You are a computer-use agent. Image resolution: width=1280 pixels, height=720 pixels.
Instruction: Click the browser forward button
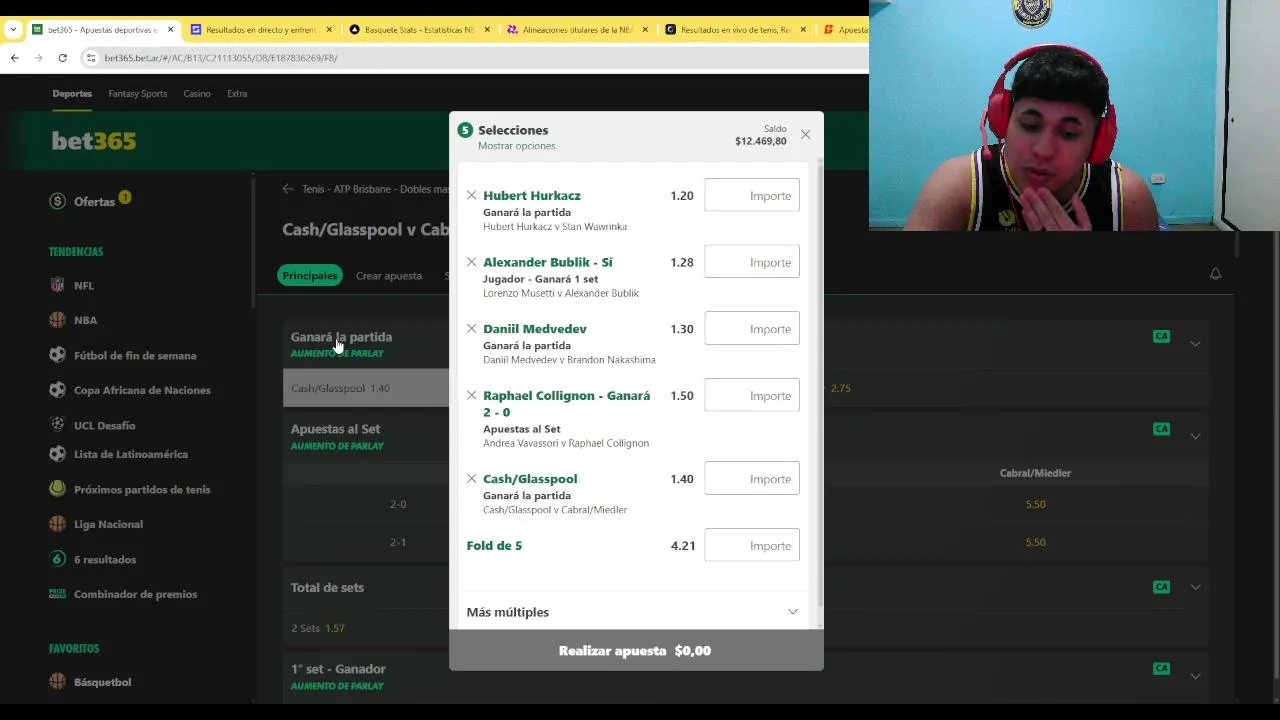38,58
